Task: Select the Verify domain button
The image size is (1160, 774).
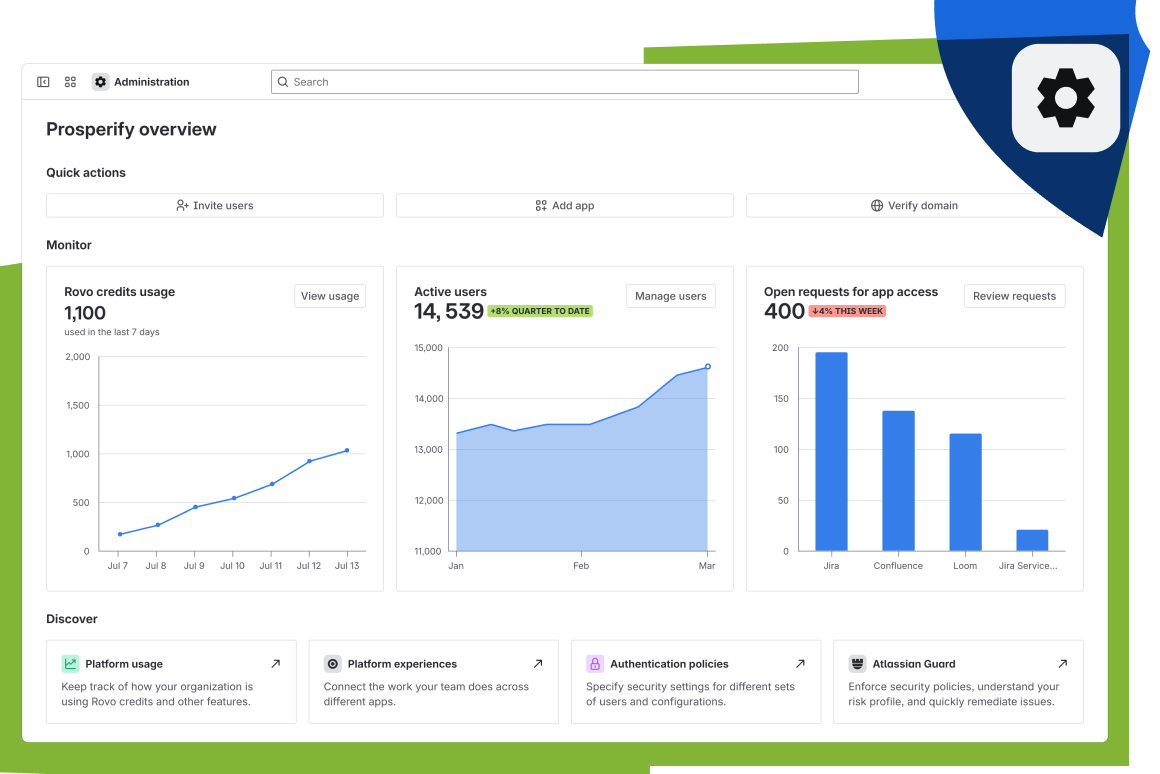Action: (914, 206)
